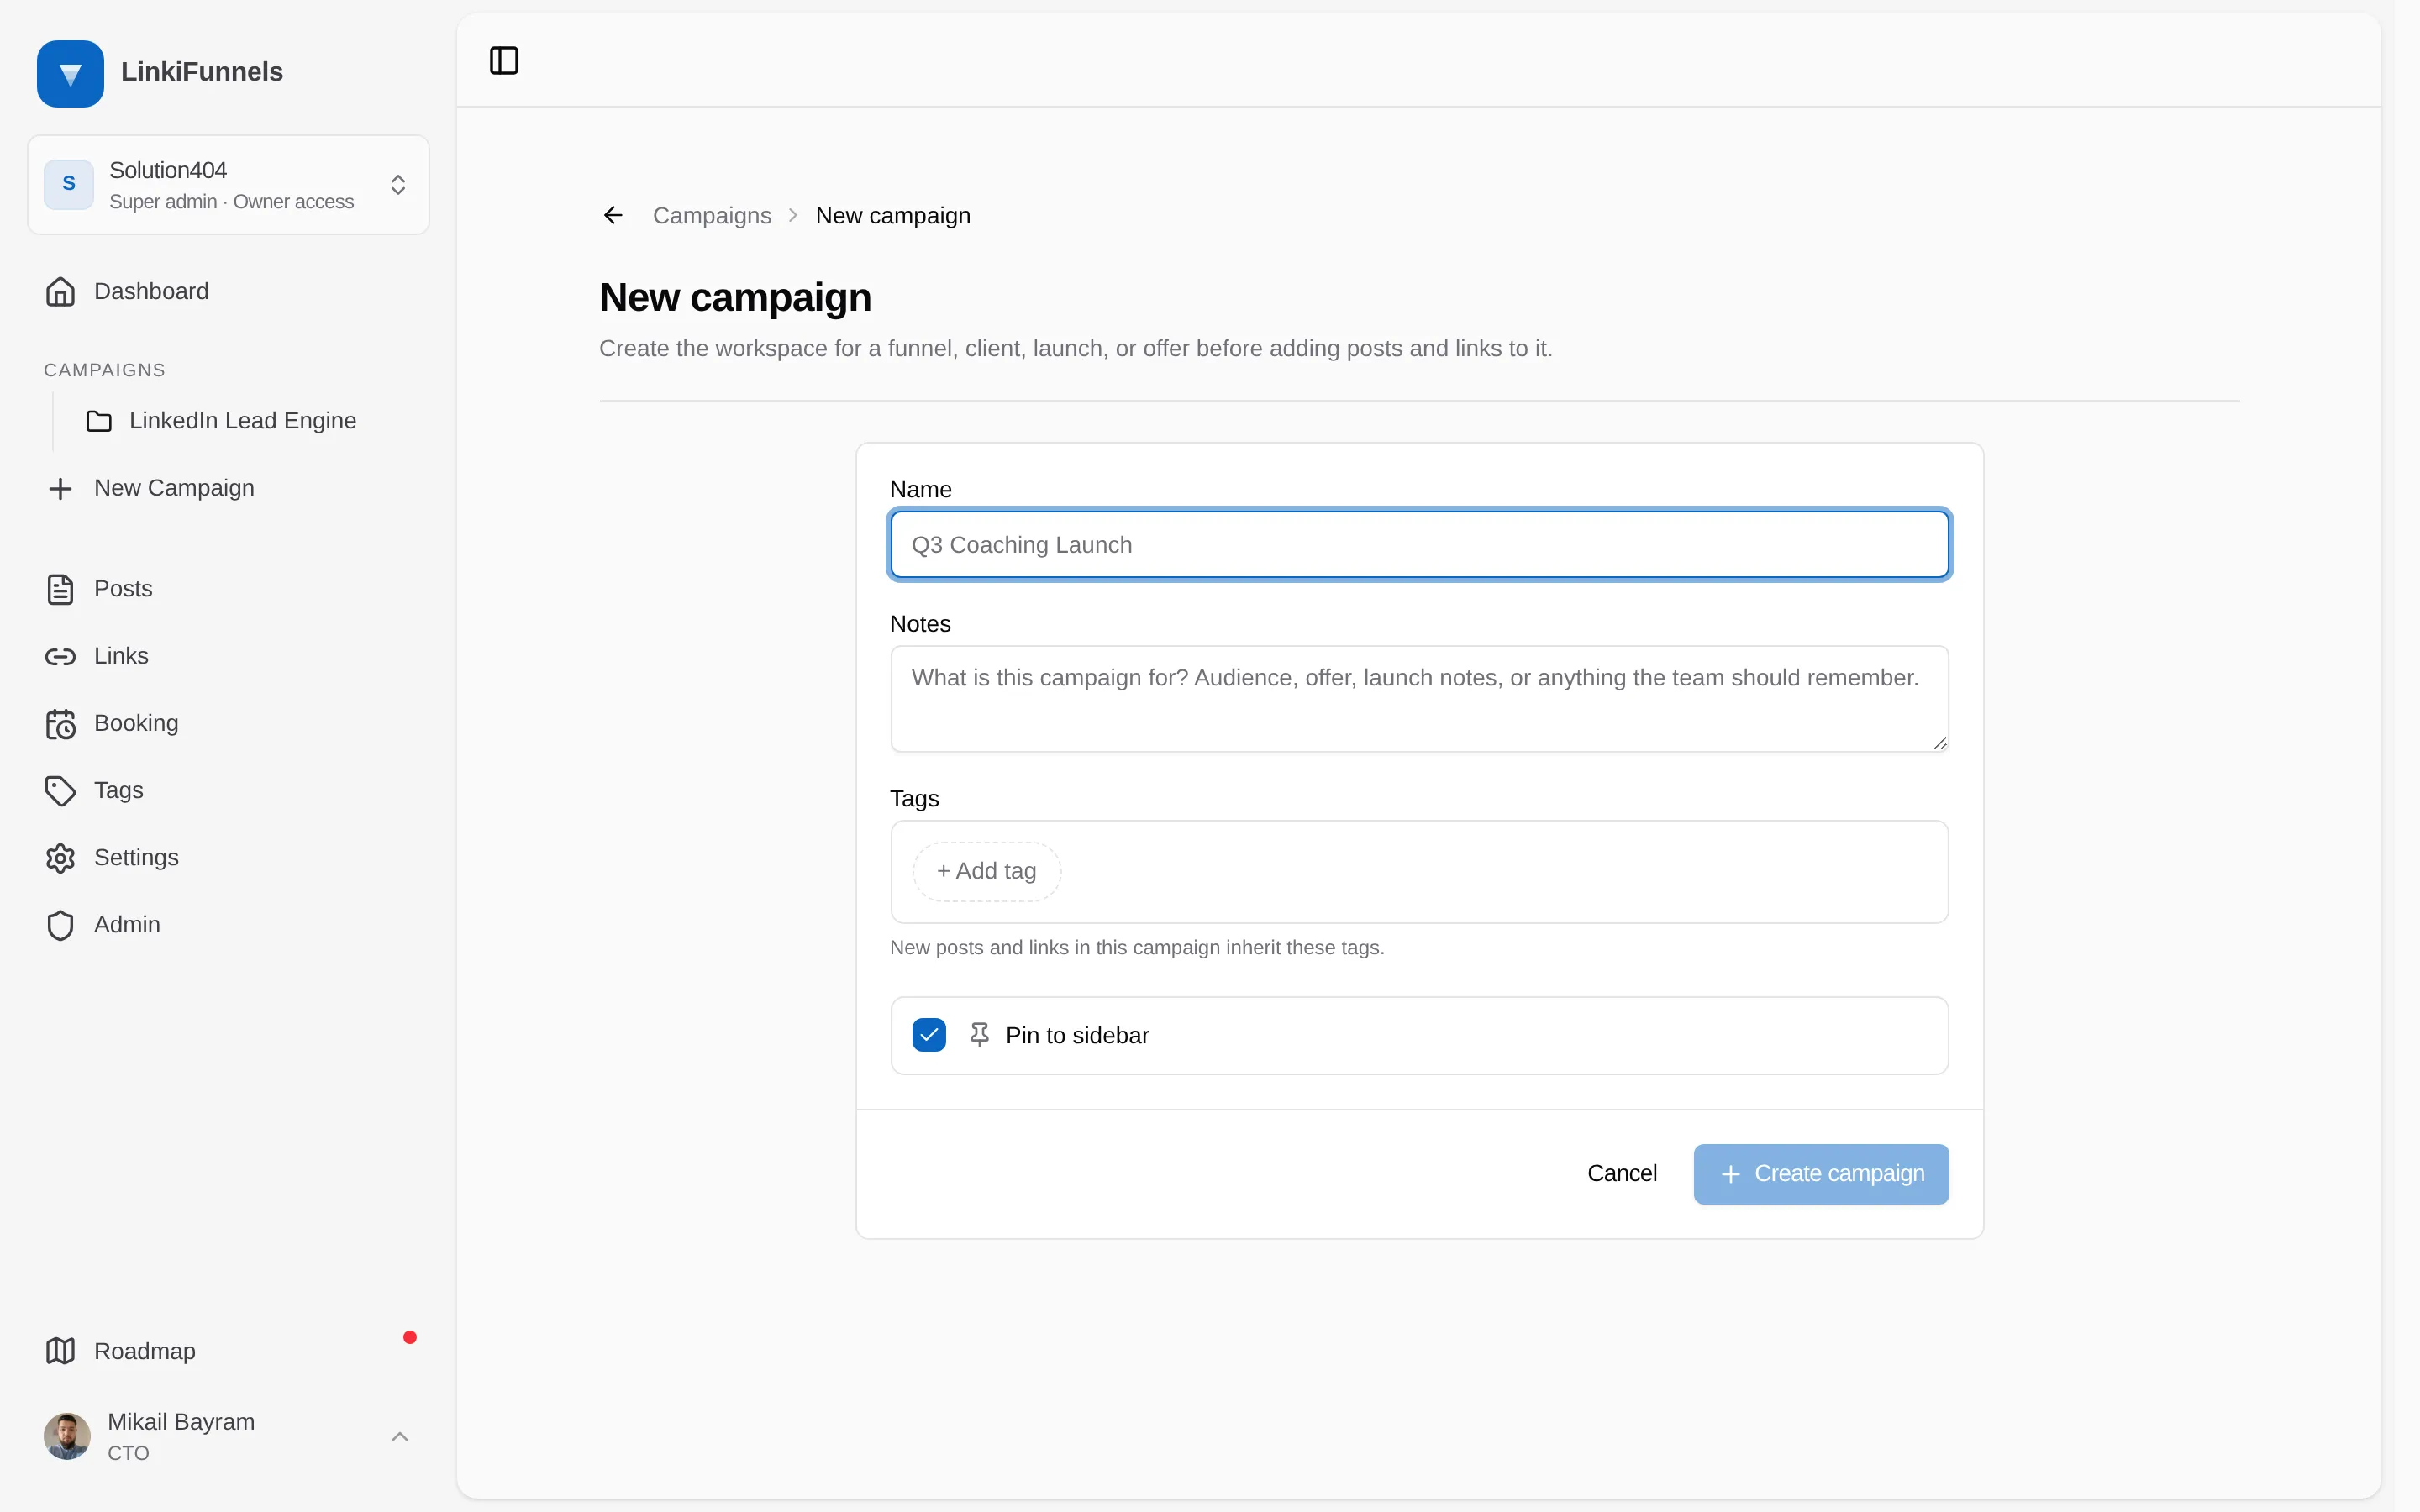Click the Settings gear icon
2420x1512 pixels.
[x=60, y=858]
